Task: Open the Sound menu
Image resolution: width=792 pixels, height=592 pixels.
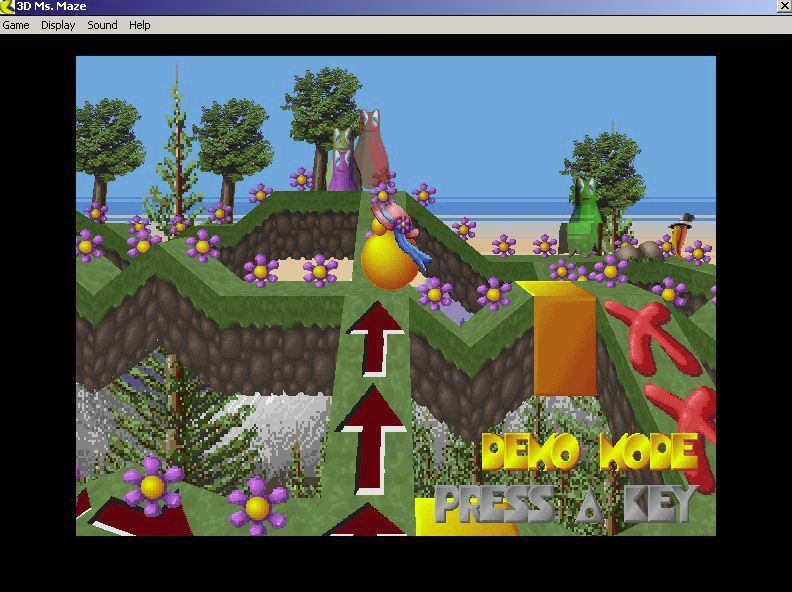Action: [102, 25]
